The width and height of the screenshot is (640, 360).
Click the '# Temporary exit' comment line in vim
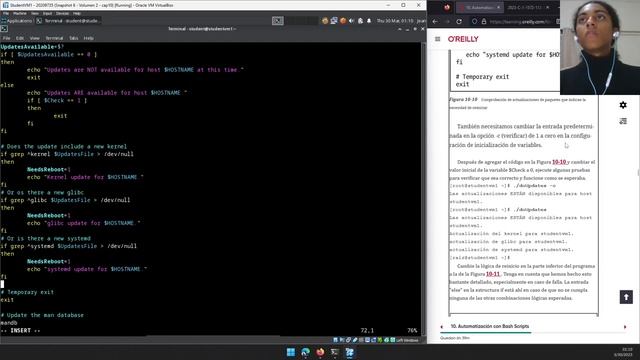click(x=27, y=292)
